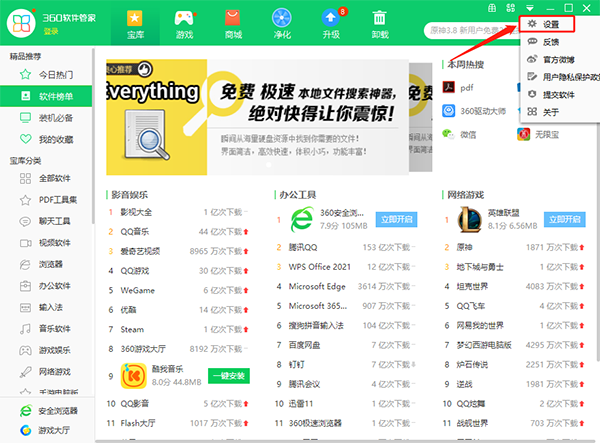600x443 pixels.
Task: Open the 卸载 (Uninstall) trash icon
Action: pos(380,18)
